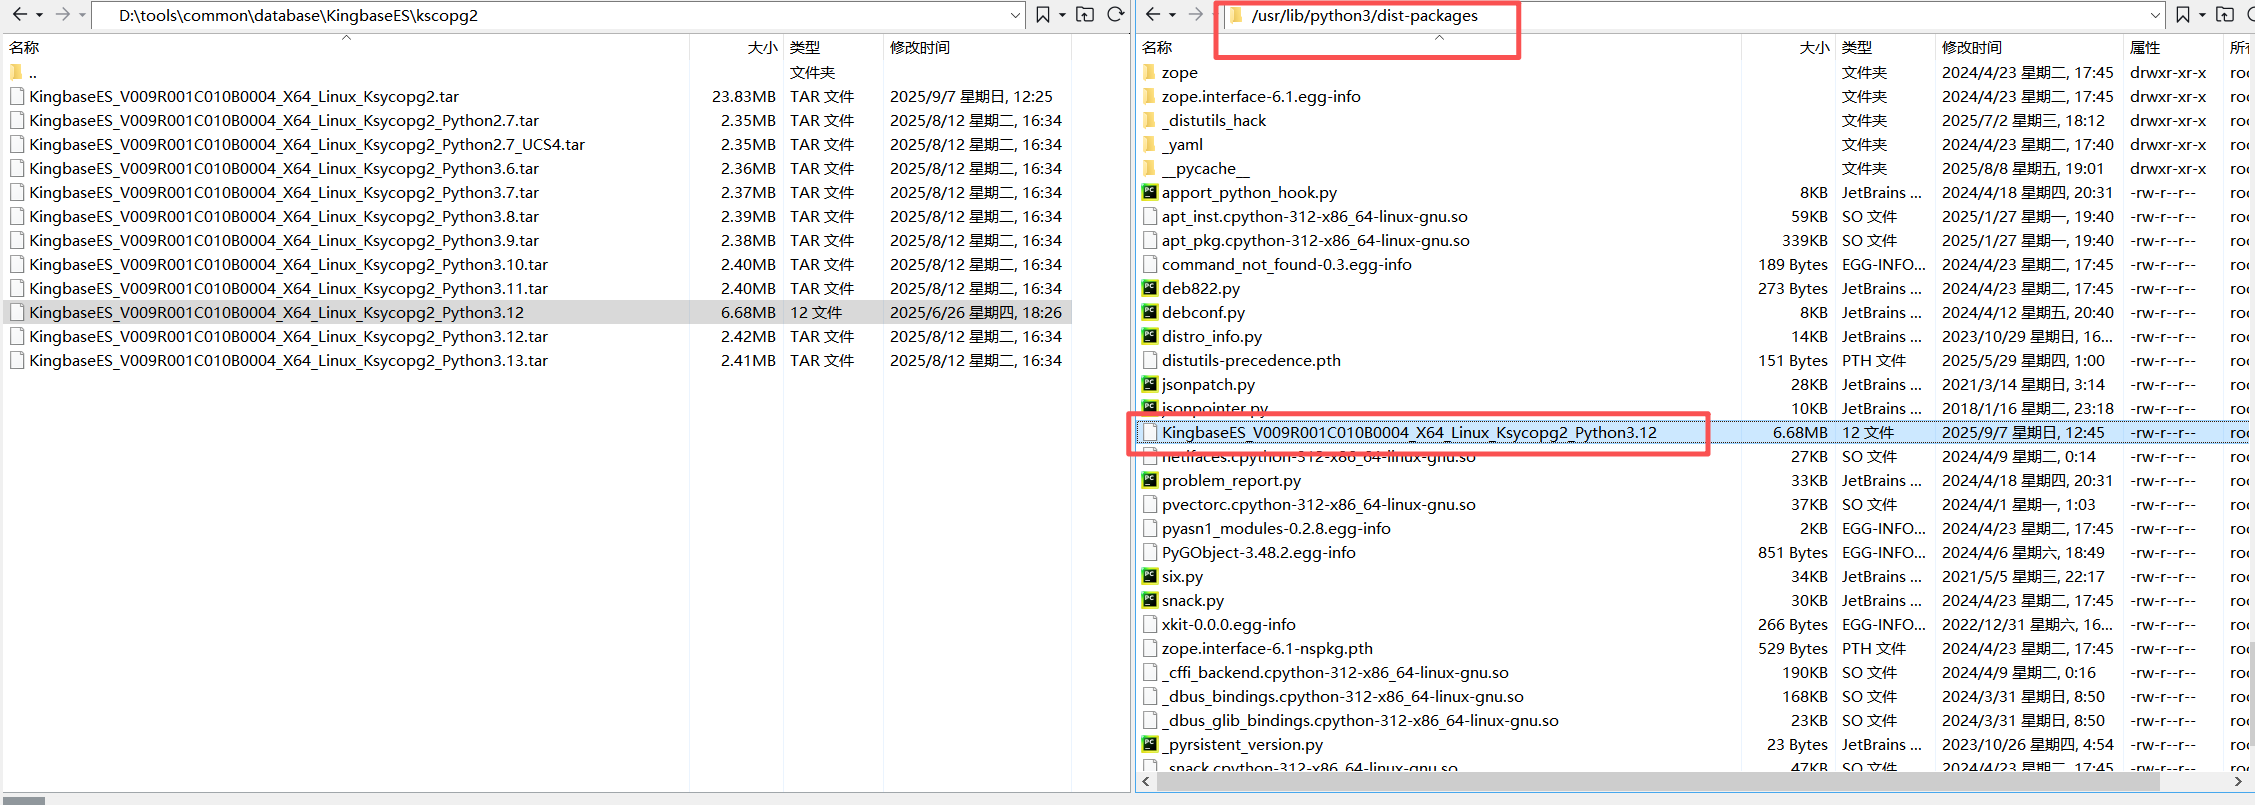Viewport: 2255px width, 805px height.
Task: Open local back-history dropdown arrow
Action: [x=39, y=16]
